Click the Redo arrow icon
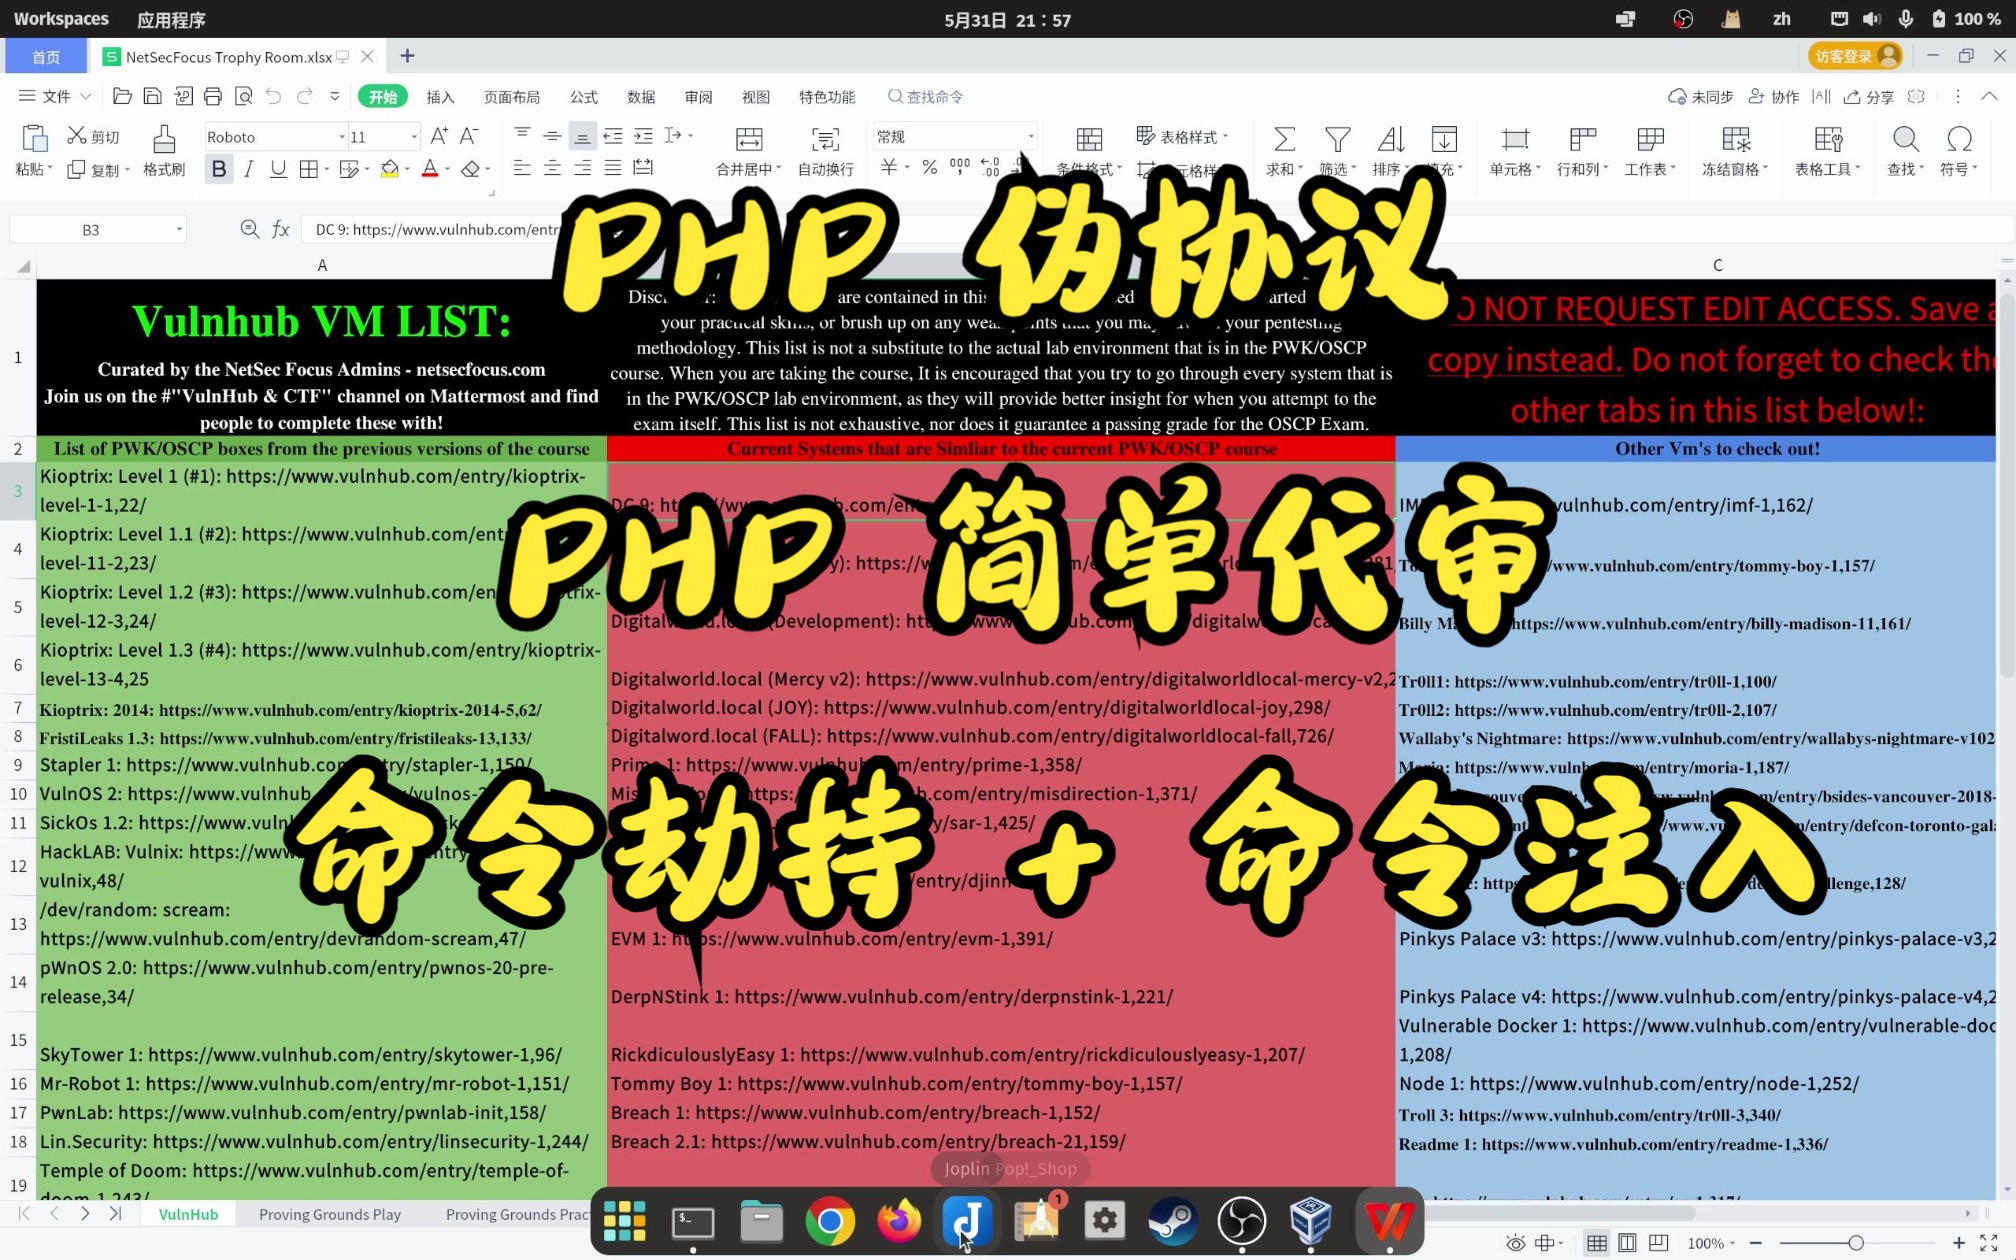The width and height of the screenshot is (2016, 1260). [304, 96]
